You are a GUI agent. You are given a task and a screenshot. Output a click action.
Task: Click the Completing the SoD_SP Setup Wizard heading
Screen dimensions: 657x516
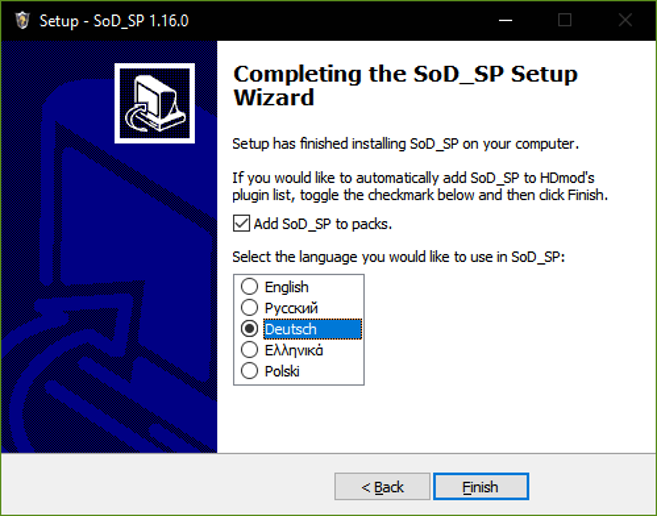[404, 86]
